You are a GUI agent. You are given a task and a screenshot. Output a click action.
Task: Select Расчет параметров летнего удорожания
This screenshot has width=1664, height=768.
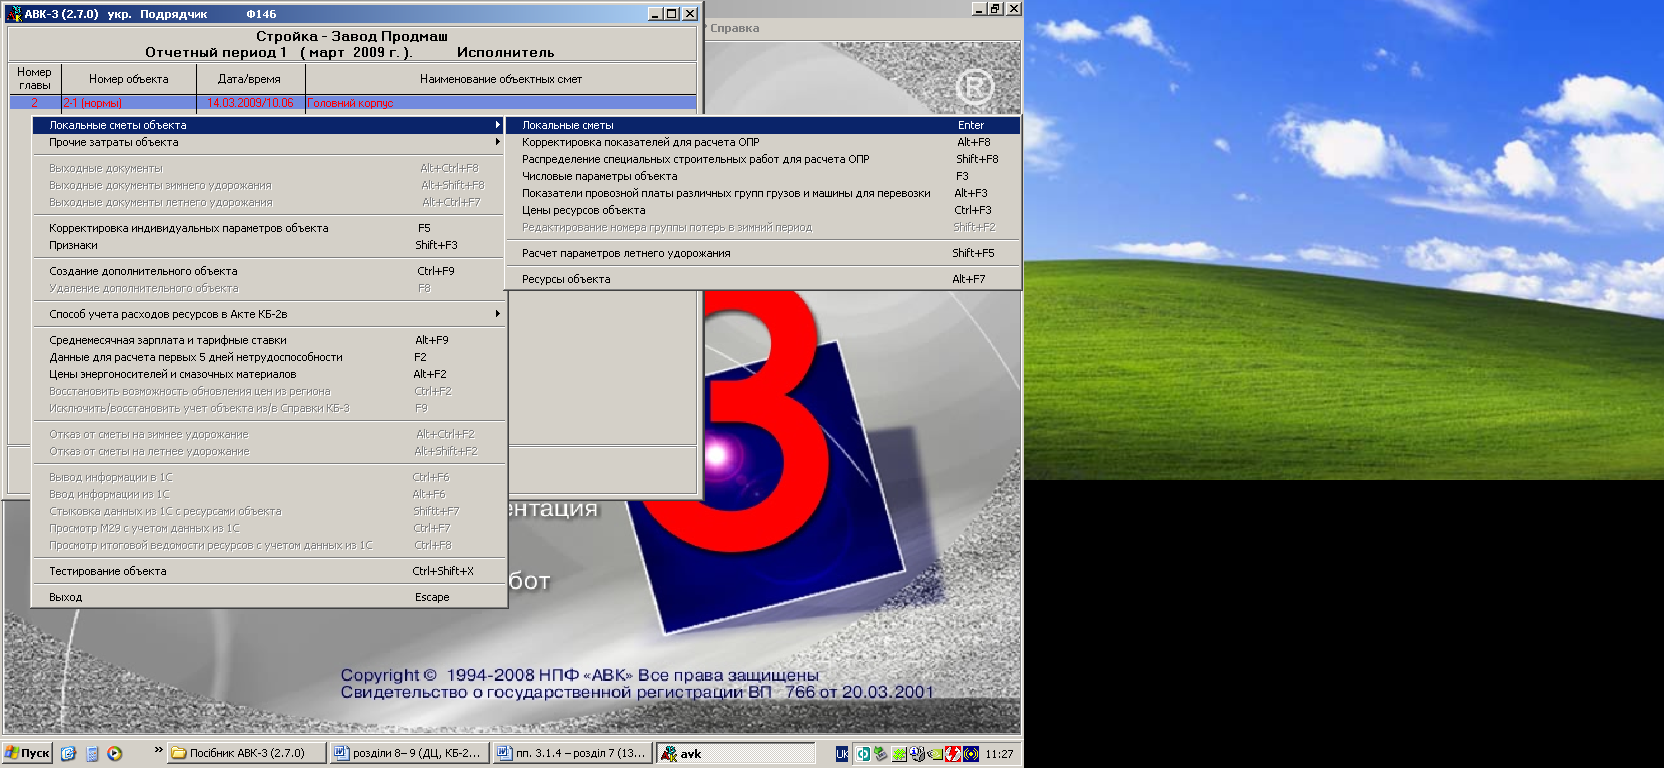[762, 253]
